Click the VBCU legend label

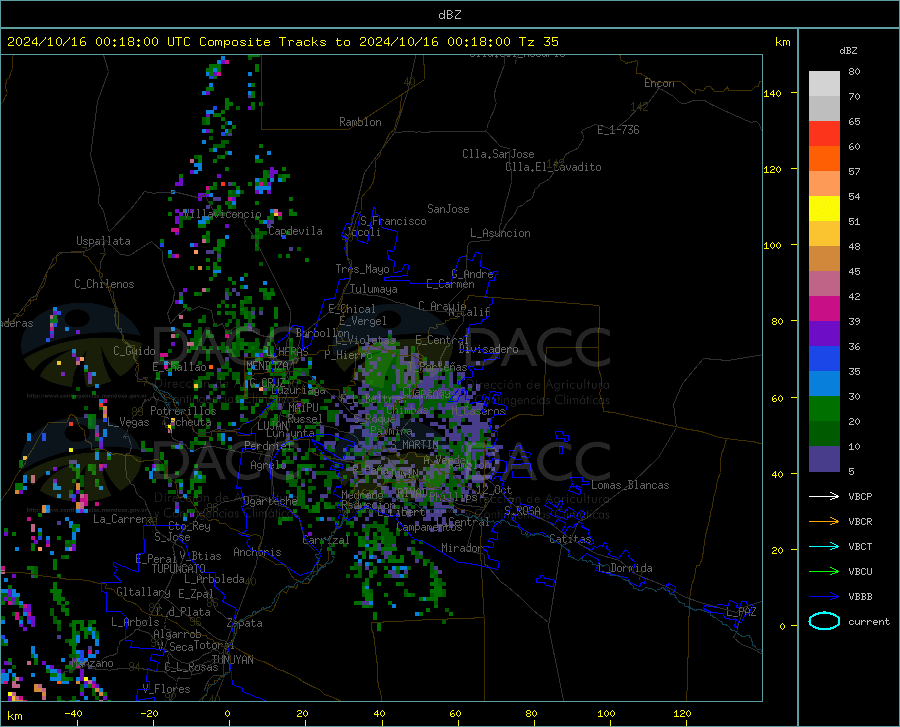tap(860, 572)
